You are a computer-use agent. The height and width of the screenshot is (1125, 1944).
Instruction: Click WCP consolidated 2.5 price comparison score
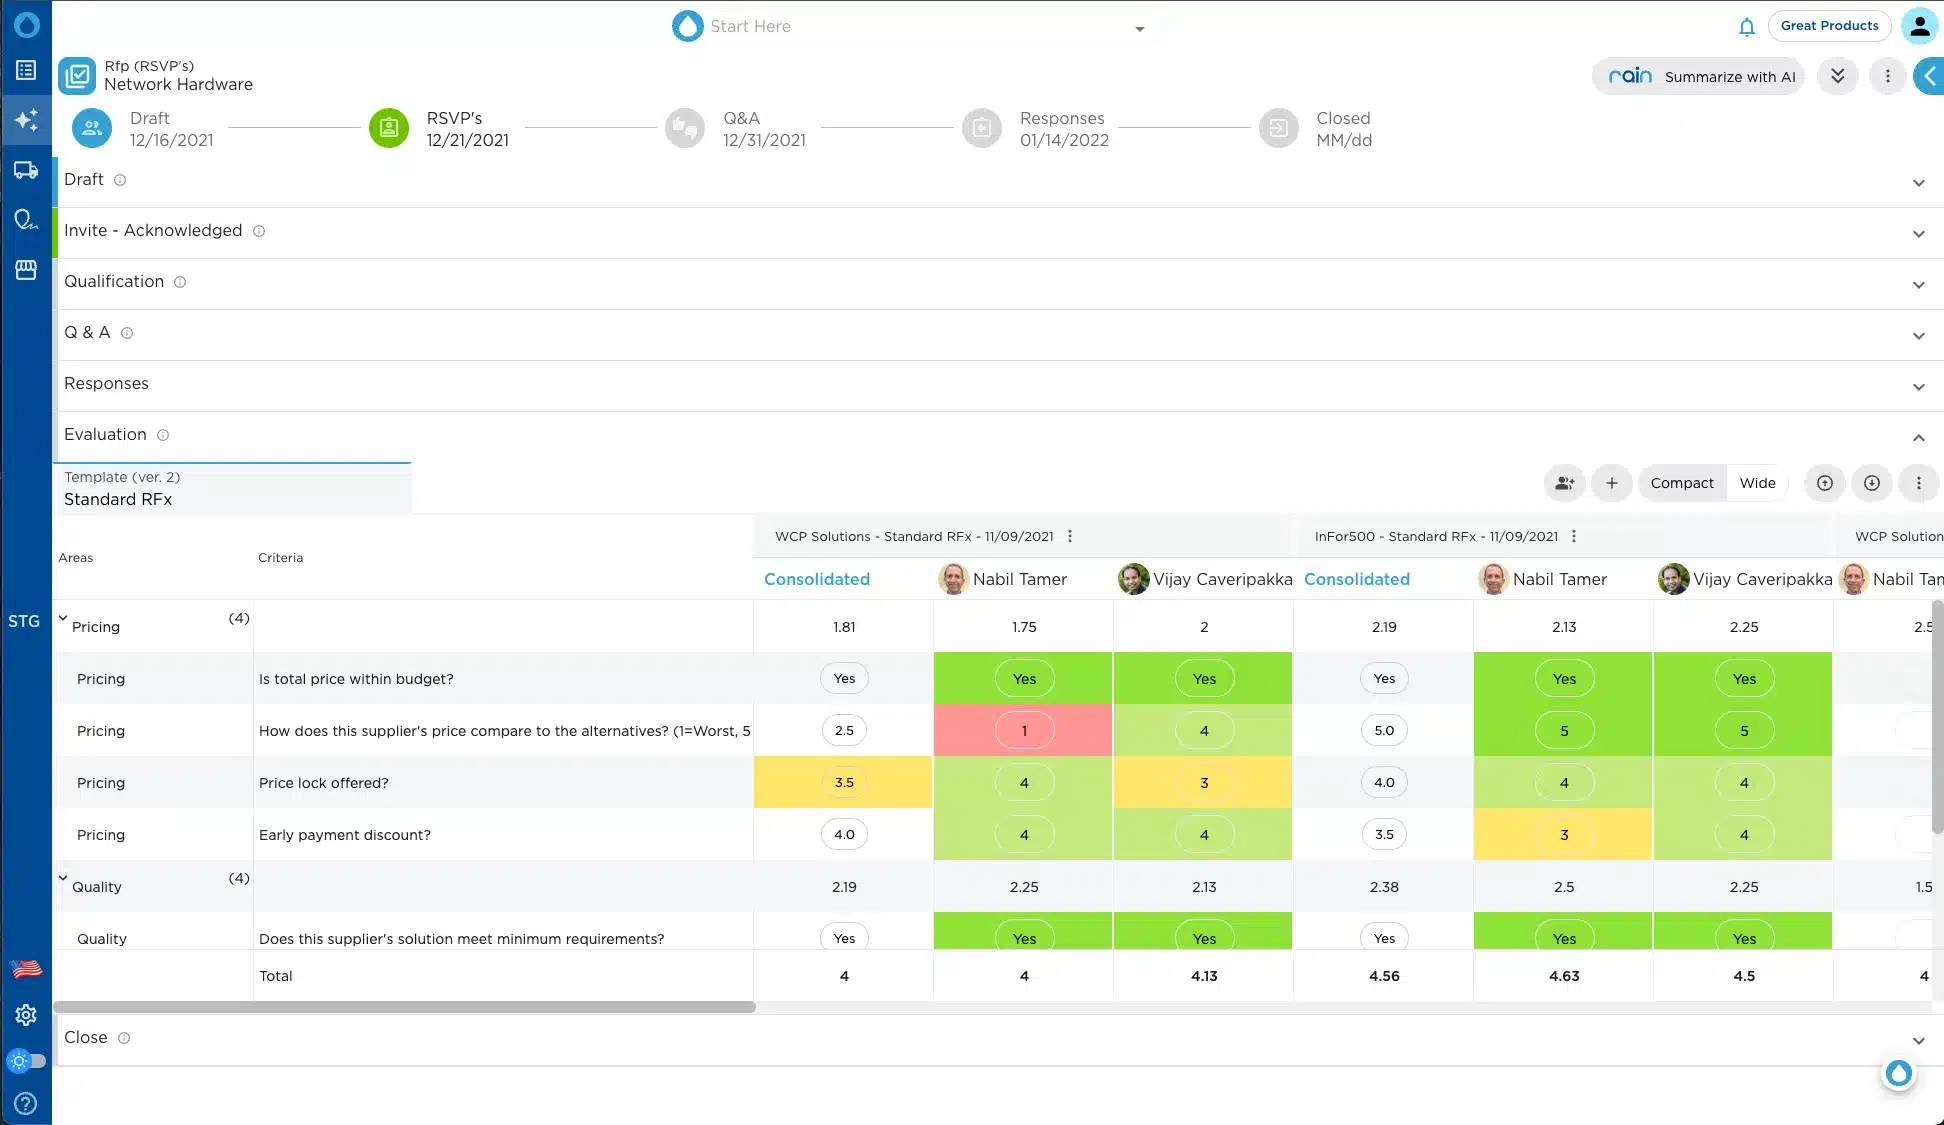[843, 731]
